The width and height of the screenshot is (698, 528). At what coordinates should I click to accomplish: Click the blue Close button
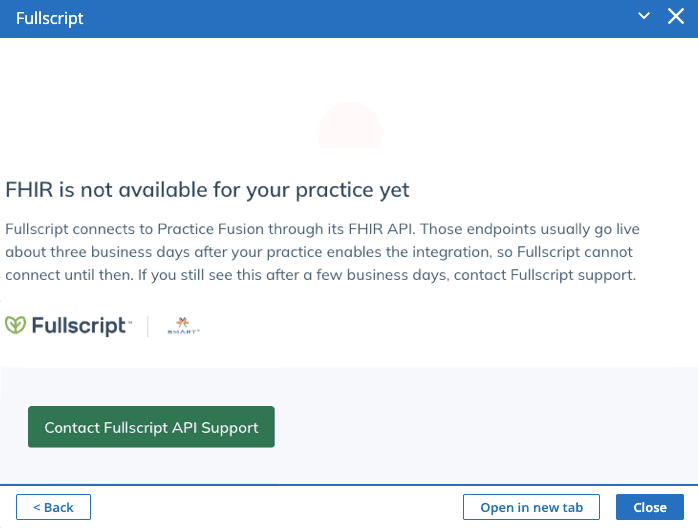coord(649,507)
